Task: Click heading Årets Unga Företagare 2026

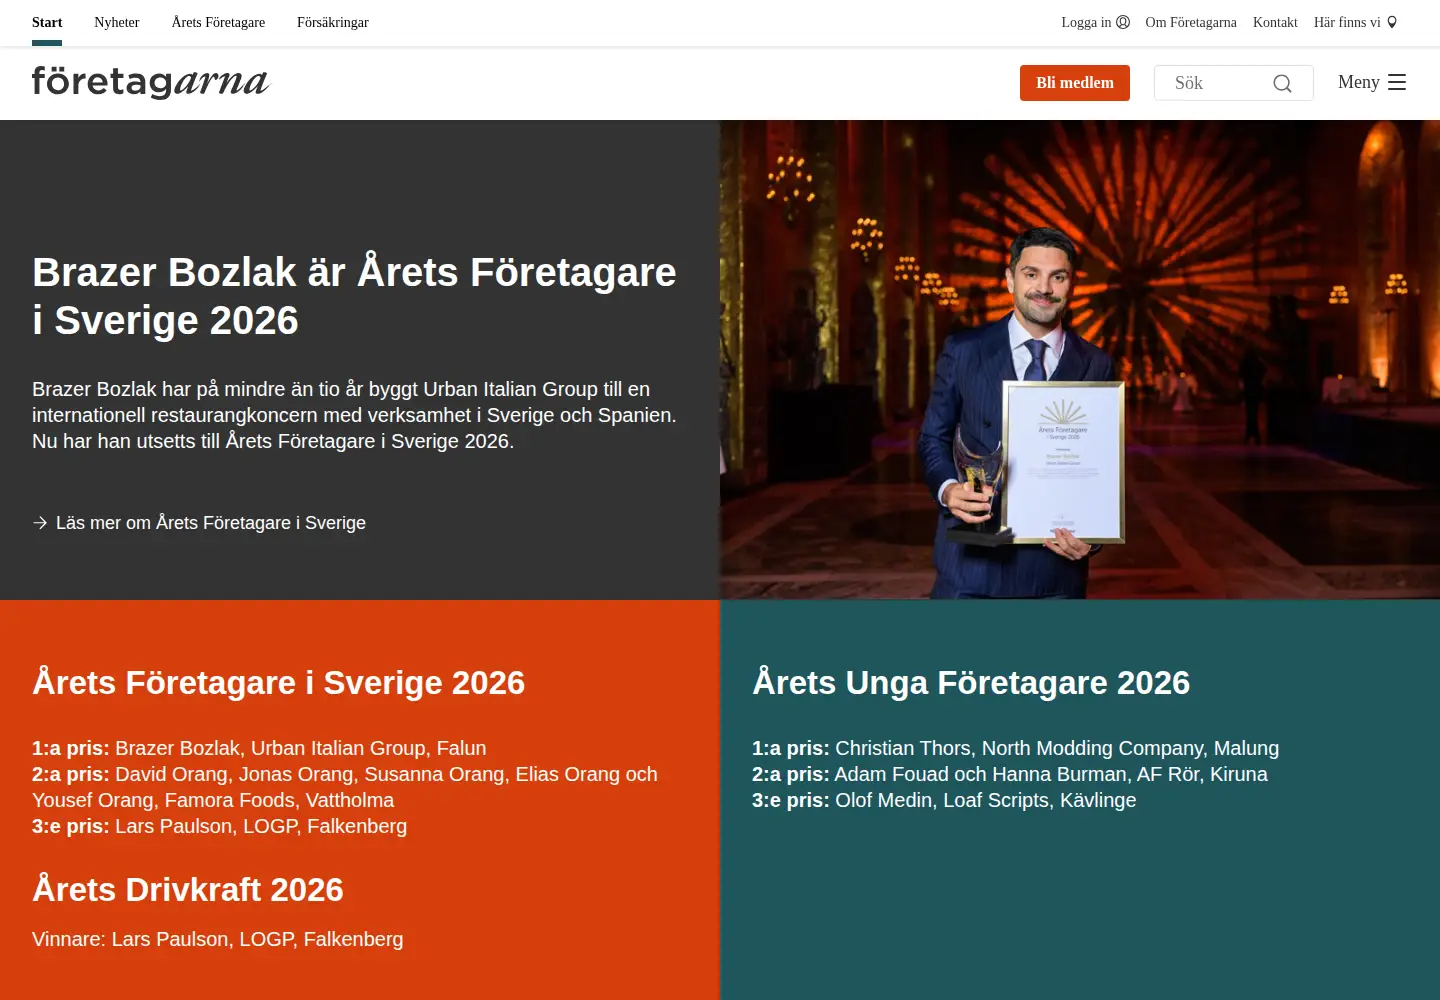Action: (971, 682)
